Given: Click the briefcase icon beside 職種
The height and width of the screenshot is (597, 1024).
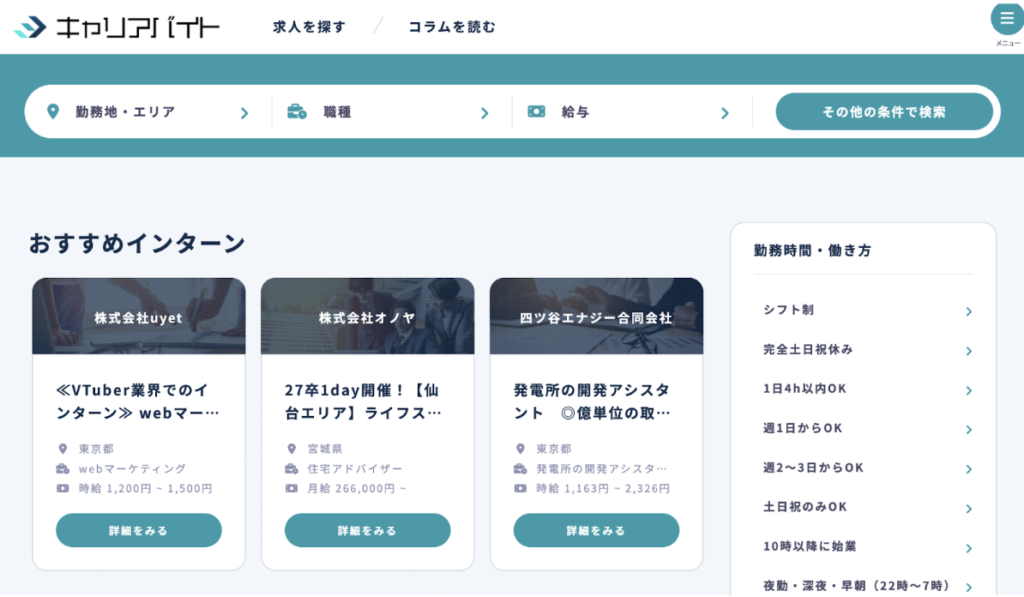Looking at the screenshot, I should click(x=297, y=112).
